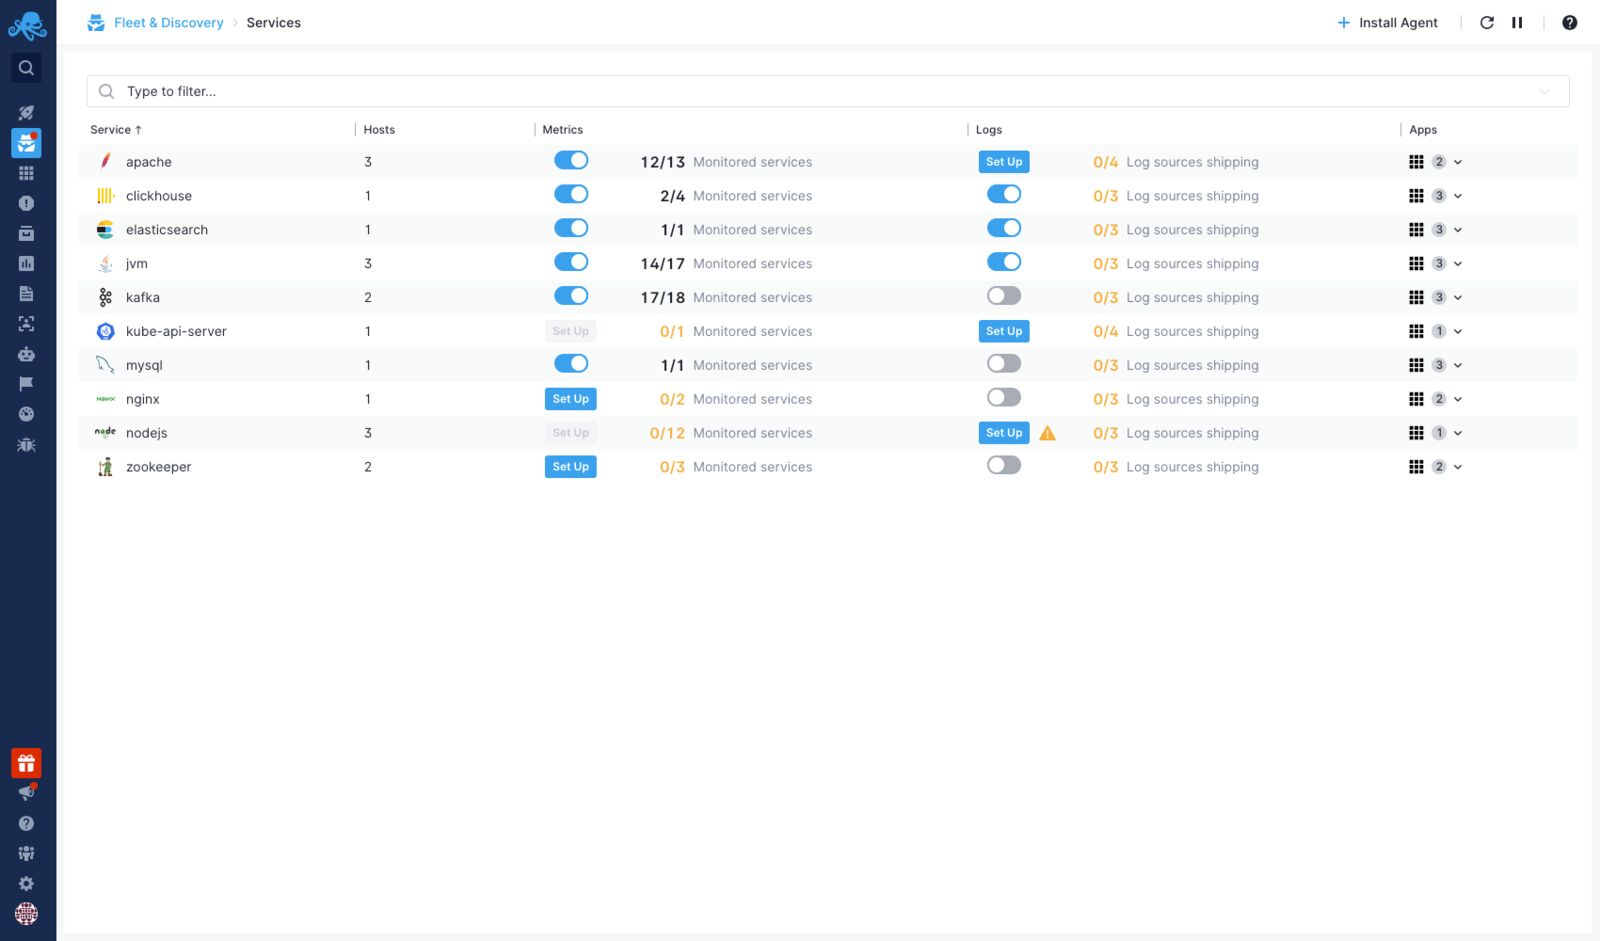
Task: Open the top-right help question icon
Action: [1570, 22]
